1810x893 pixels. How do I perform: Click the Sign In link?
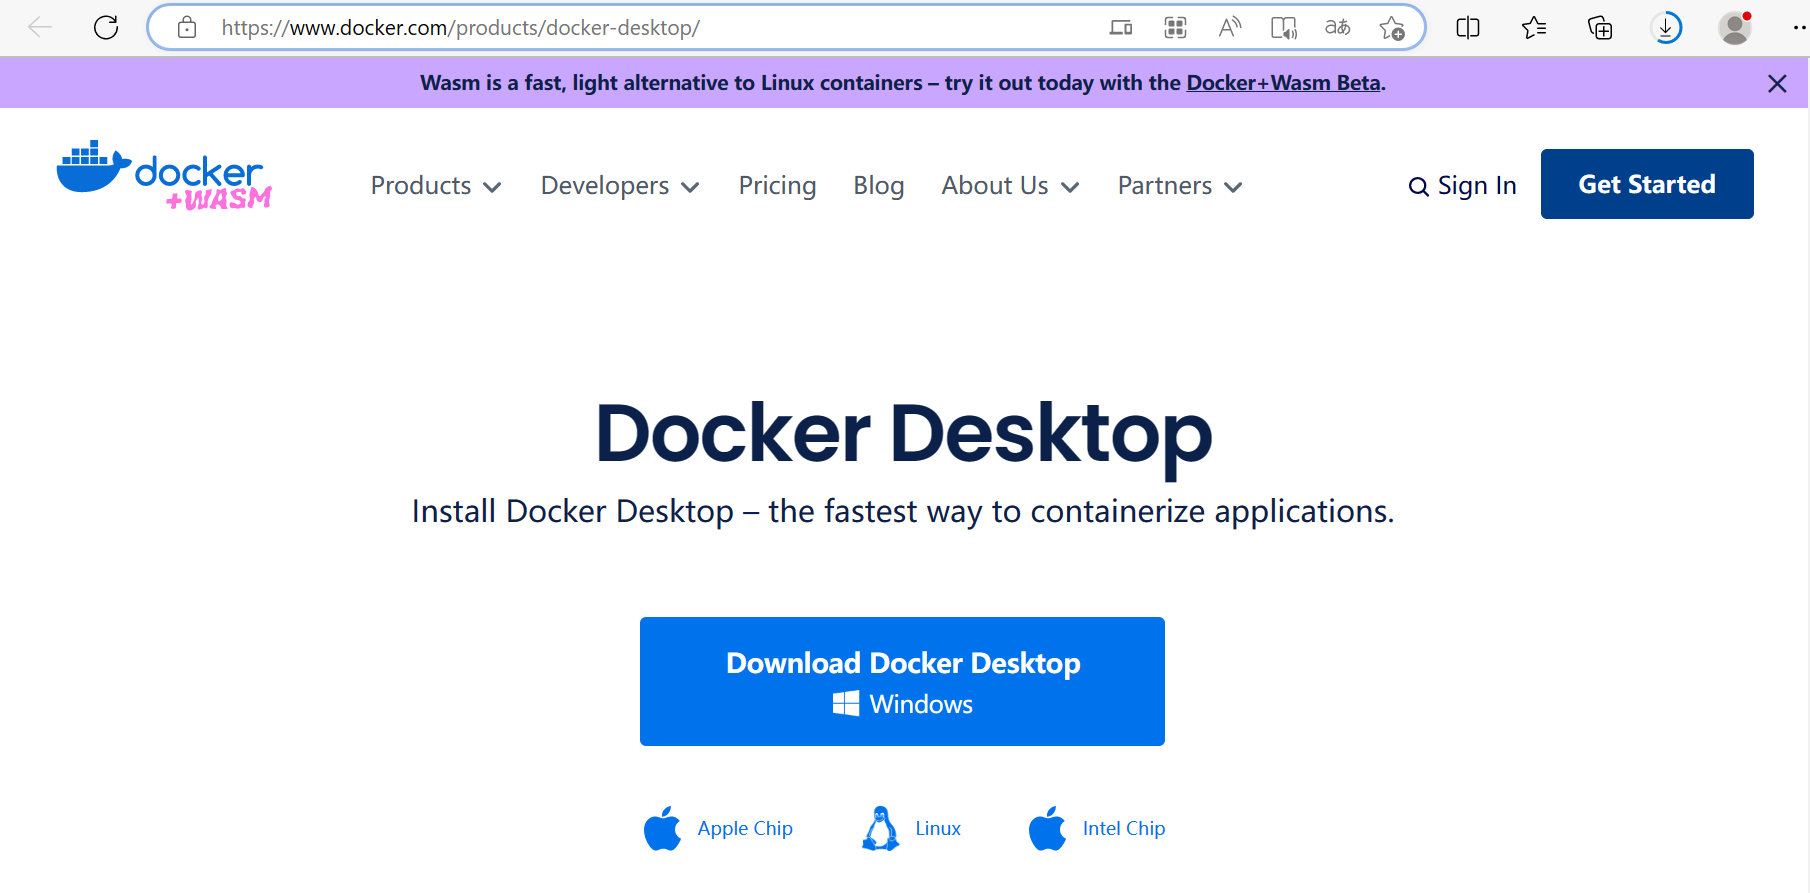click(x=1477, y=186)
